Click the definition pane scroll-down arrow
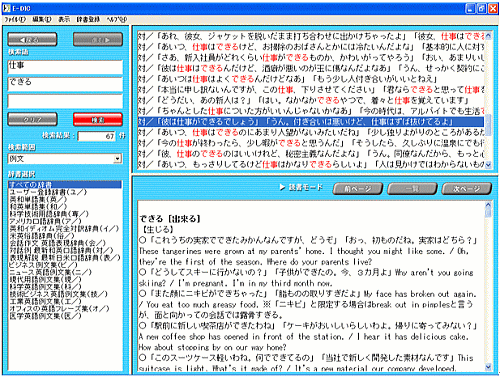 click(488, 367)
